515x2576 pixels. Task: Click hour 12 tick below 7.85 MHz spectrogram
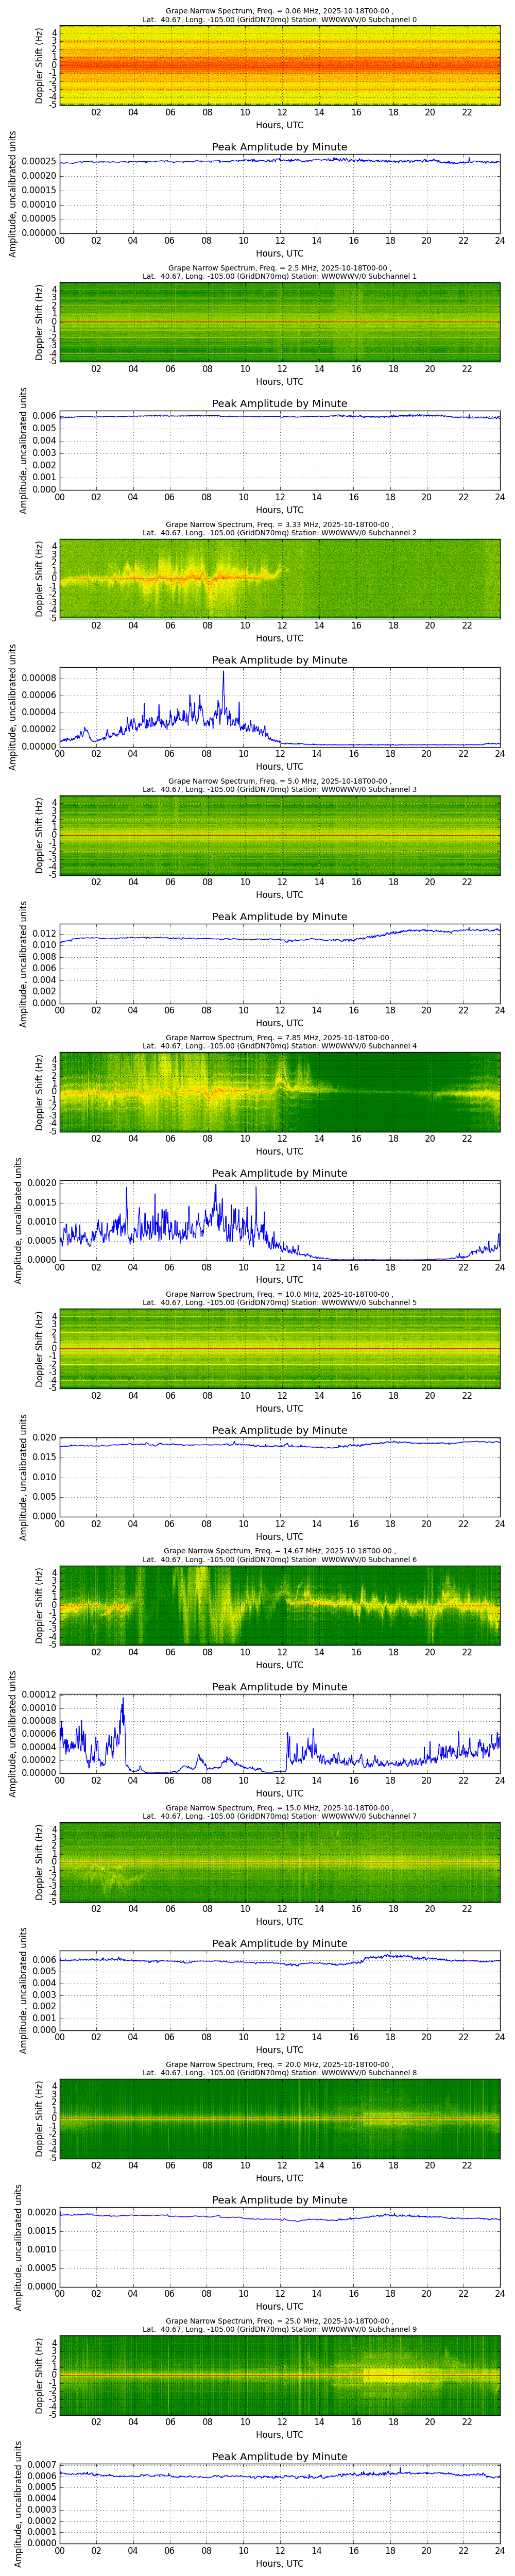pyautogui.click(x=282, y=1139)
